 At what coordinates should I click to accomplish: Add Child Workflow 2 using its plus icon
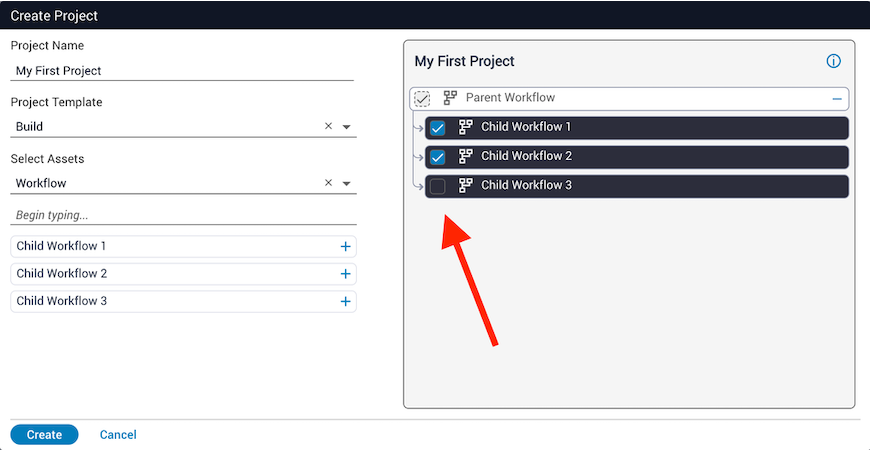[345, 274]
